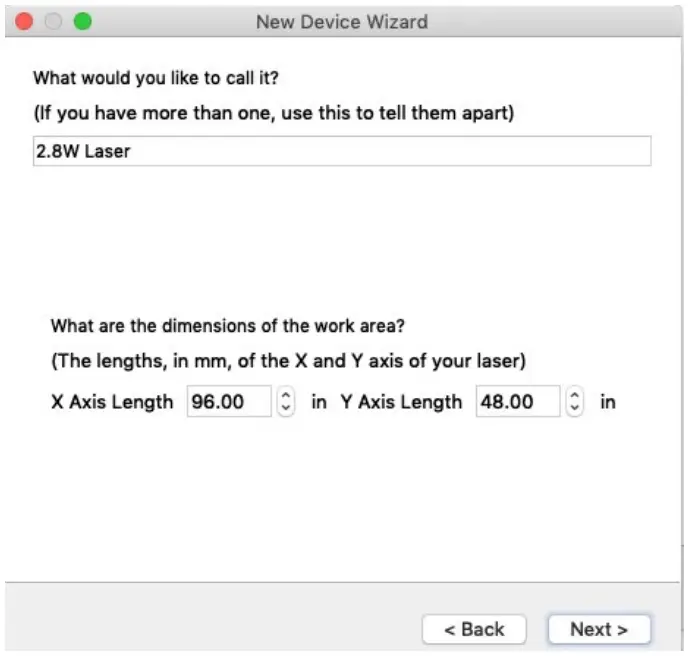Select 'What are the dimensions of the work area?' text
This screenshot has height=656, width=688.
click(x=228, y=326)
